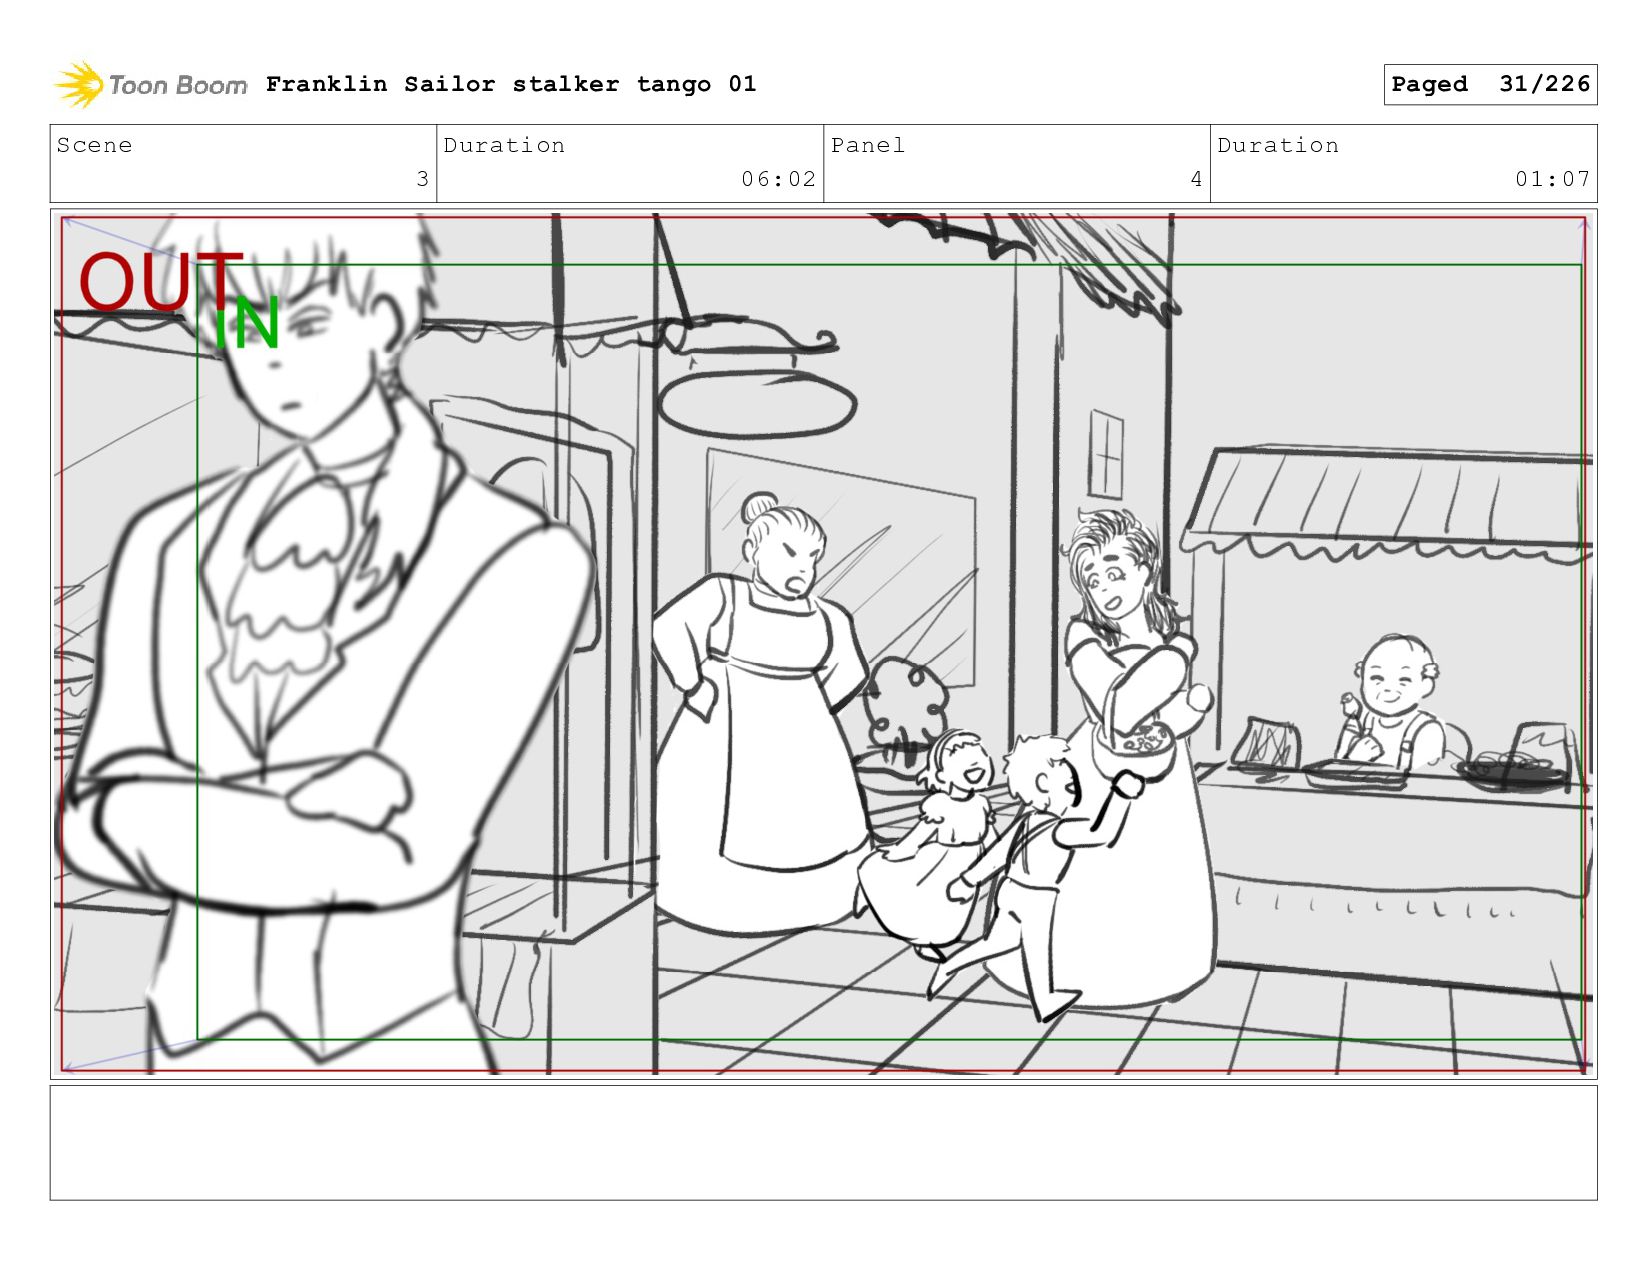
Task: Select the scene duration '06:02'
Action: 778,179
